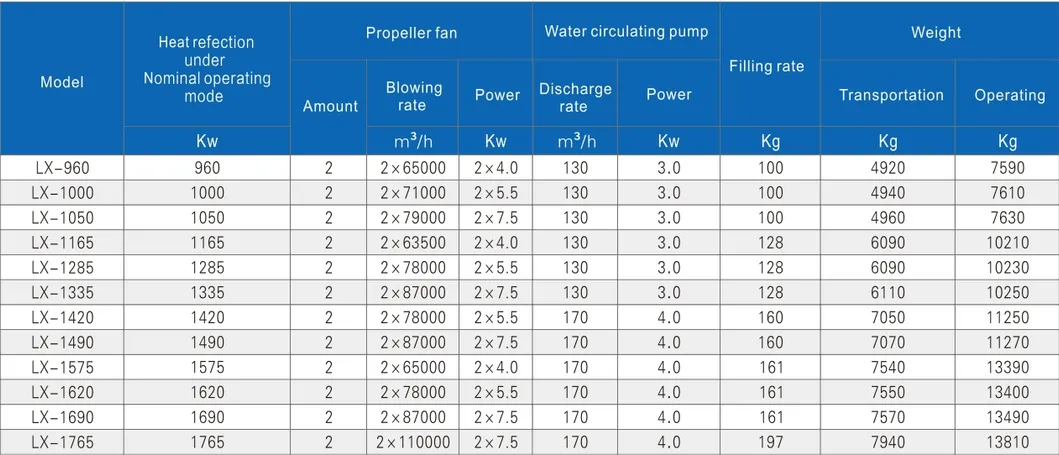
Task: Click the Water circulating pump header
Action: [x=626, y=31]
